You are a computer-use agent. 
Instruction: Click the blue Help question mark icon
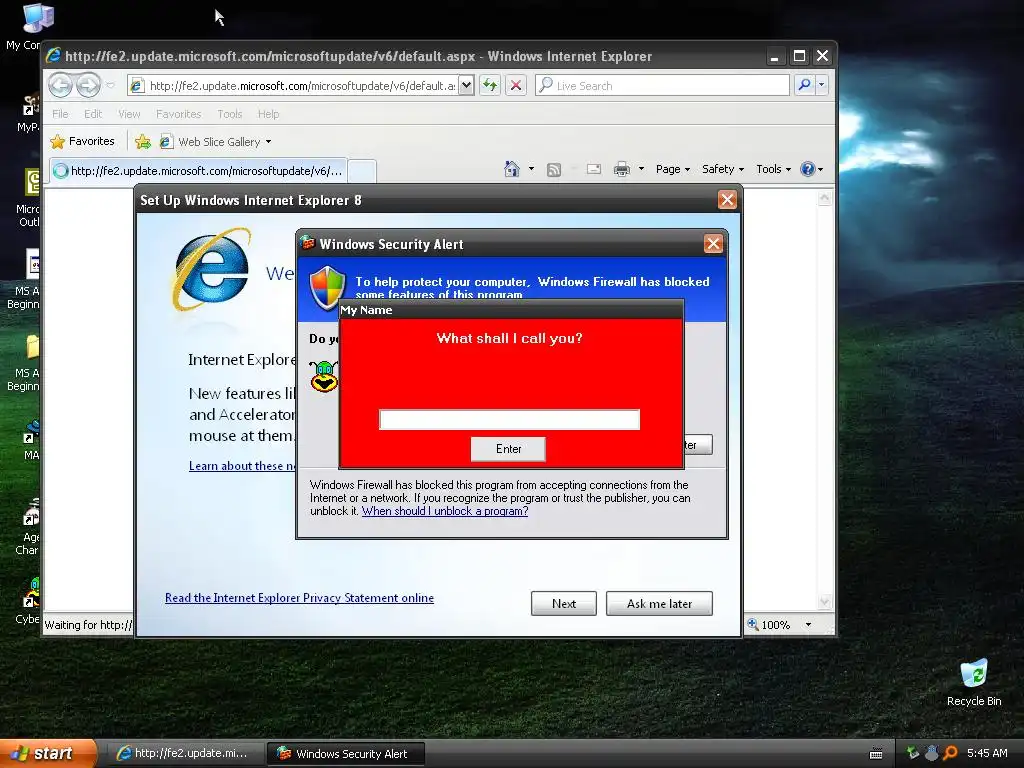coord(808,169)
